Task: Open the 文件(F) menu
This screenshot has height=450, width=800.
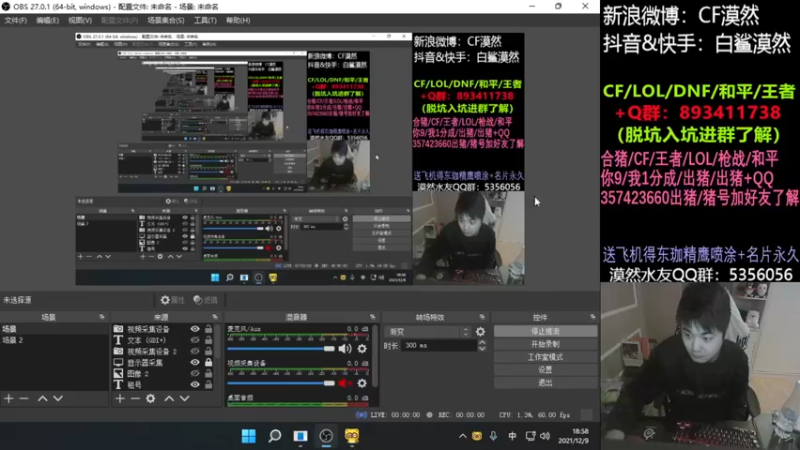Action: click(15, 20)
